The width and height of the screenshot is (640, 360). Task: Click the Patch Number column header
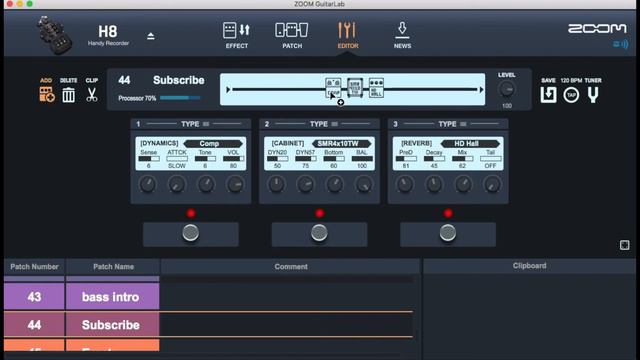[34, 267]
